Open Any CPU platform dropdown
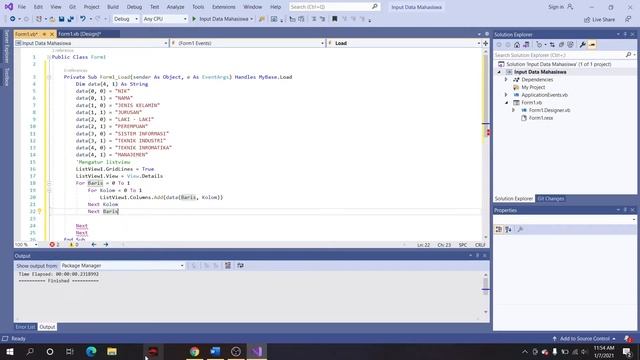Screen dimensions: 640x360 [x=165, y=19]
